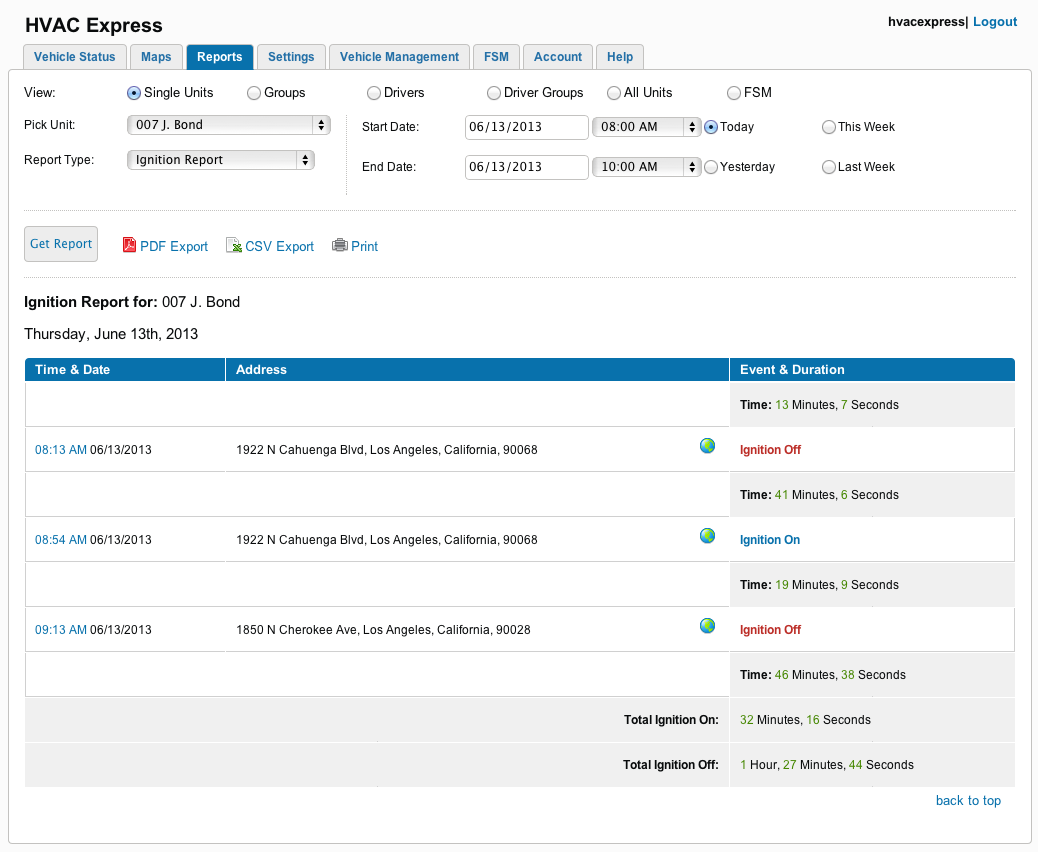Image resolution: width=1038 pixels, height=852 pixels.
Task: Open the 08:54 AM timestamp link
Action: [x=60, y=540]
